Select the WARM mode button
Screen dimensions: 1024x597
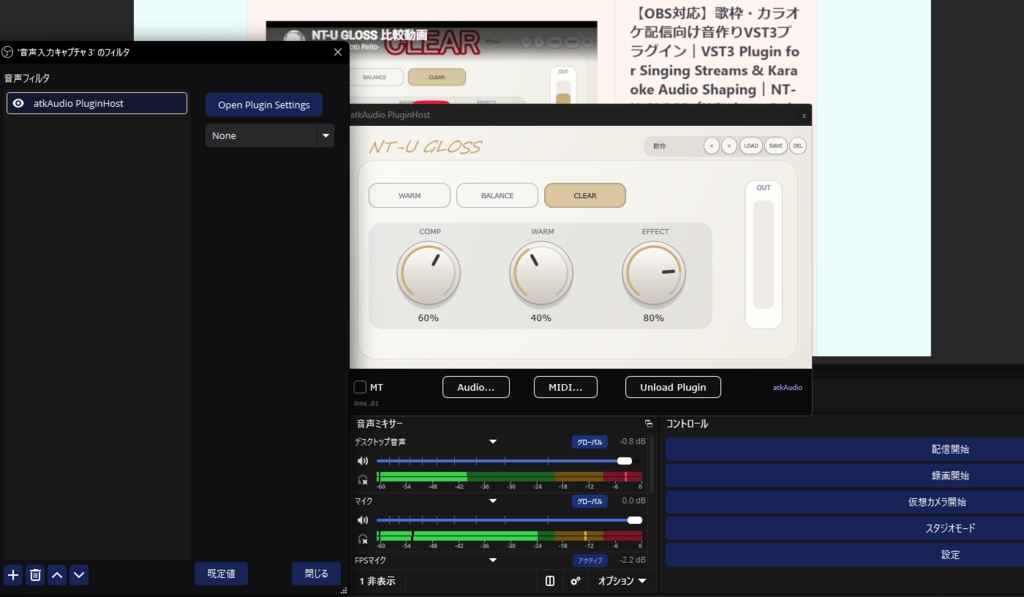pos(409,195)
